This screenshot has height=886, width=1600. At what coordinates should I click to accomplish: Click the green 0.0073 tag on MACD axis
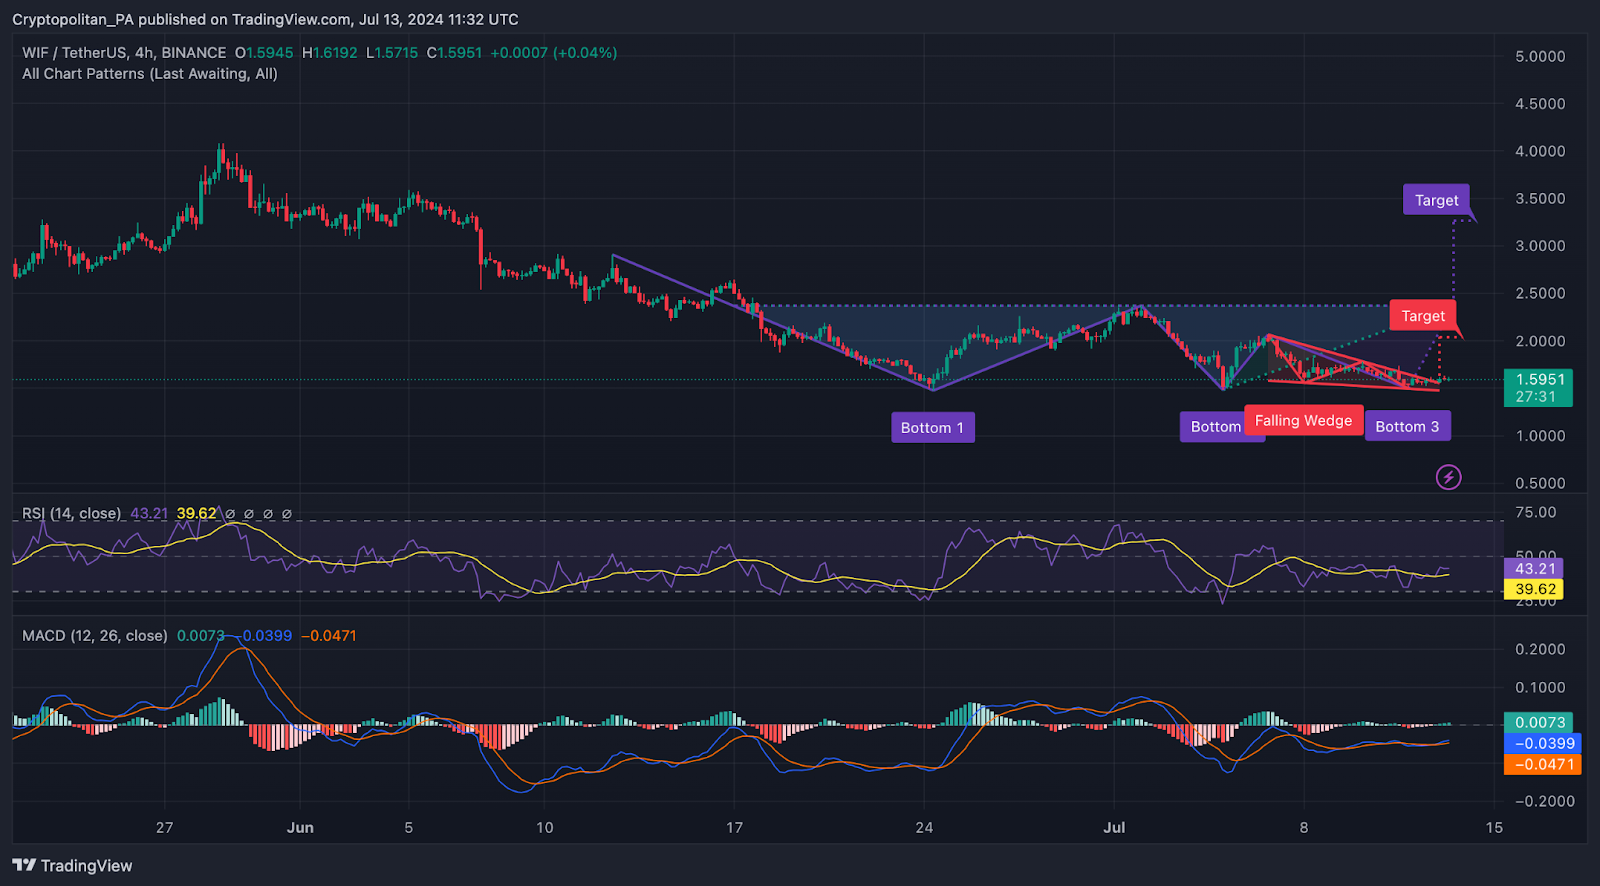point(1538,722)
